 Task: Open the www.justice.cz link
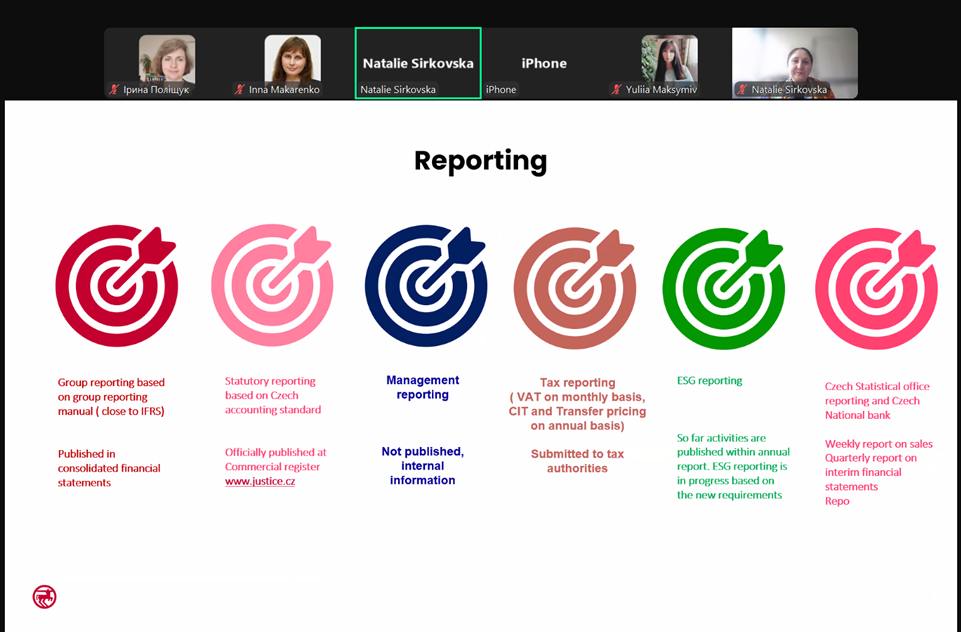click(x=260, y=481)
